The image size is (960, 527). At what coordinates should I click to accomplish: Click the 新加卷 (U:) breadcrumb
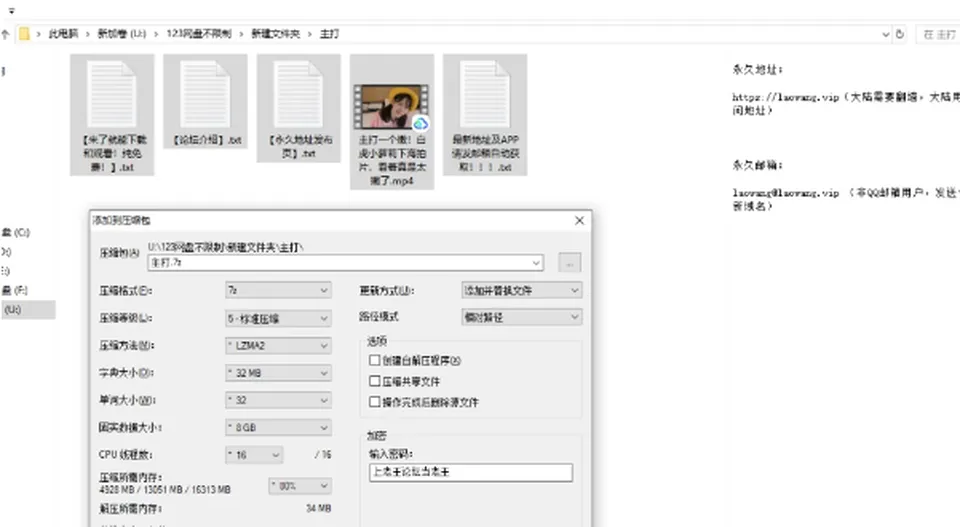tap(122, 34)
